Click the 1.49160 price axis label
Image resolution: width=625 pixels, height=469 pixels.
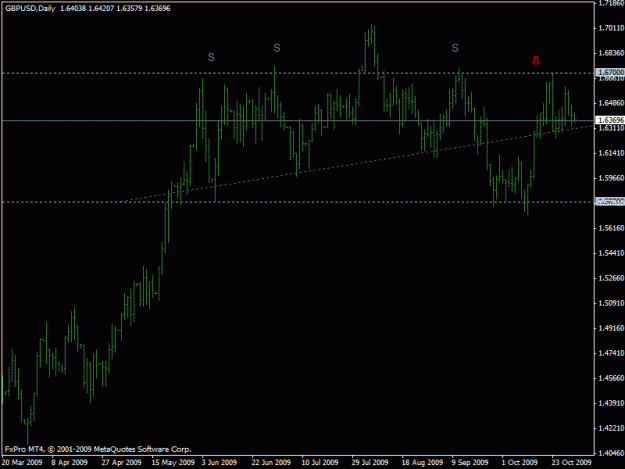pyautogui.click(x=611, y=328)
